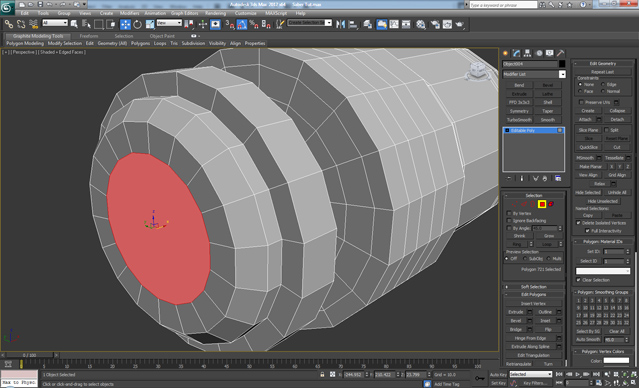Screen dimensions: 639x388
Task: Open the Material Editor teapot render icon
Action: coord(460,24)
